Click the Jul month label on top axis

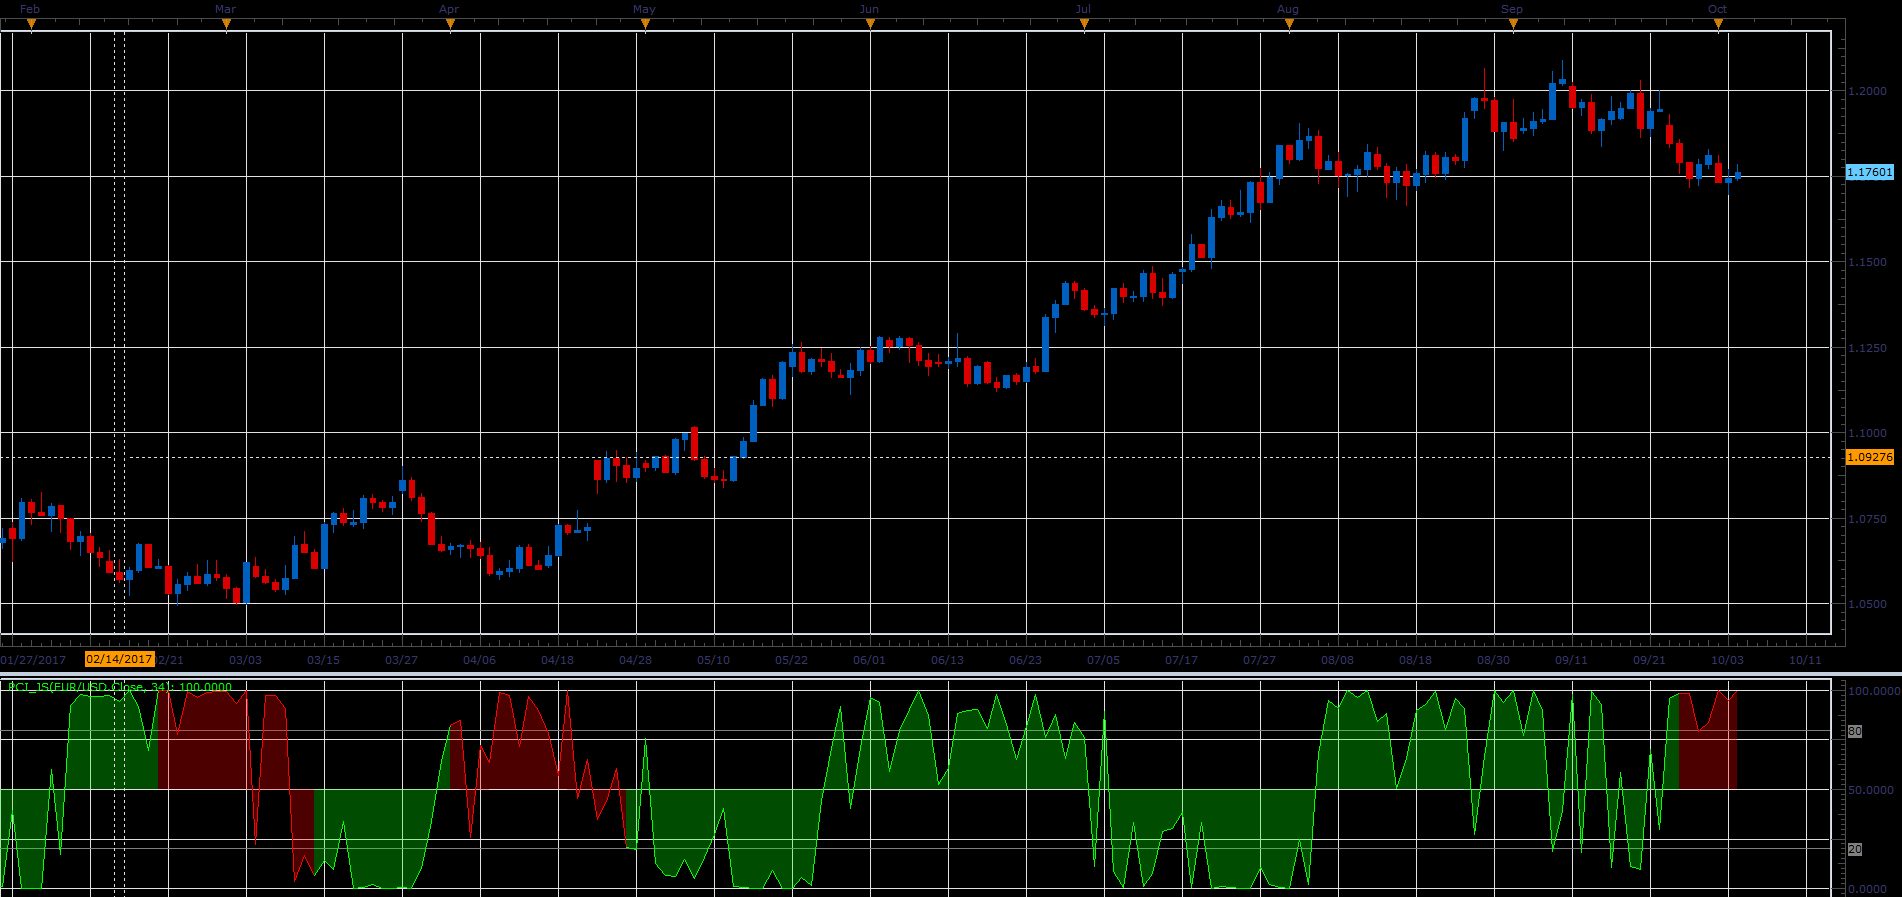coord(1083,9)
